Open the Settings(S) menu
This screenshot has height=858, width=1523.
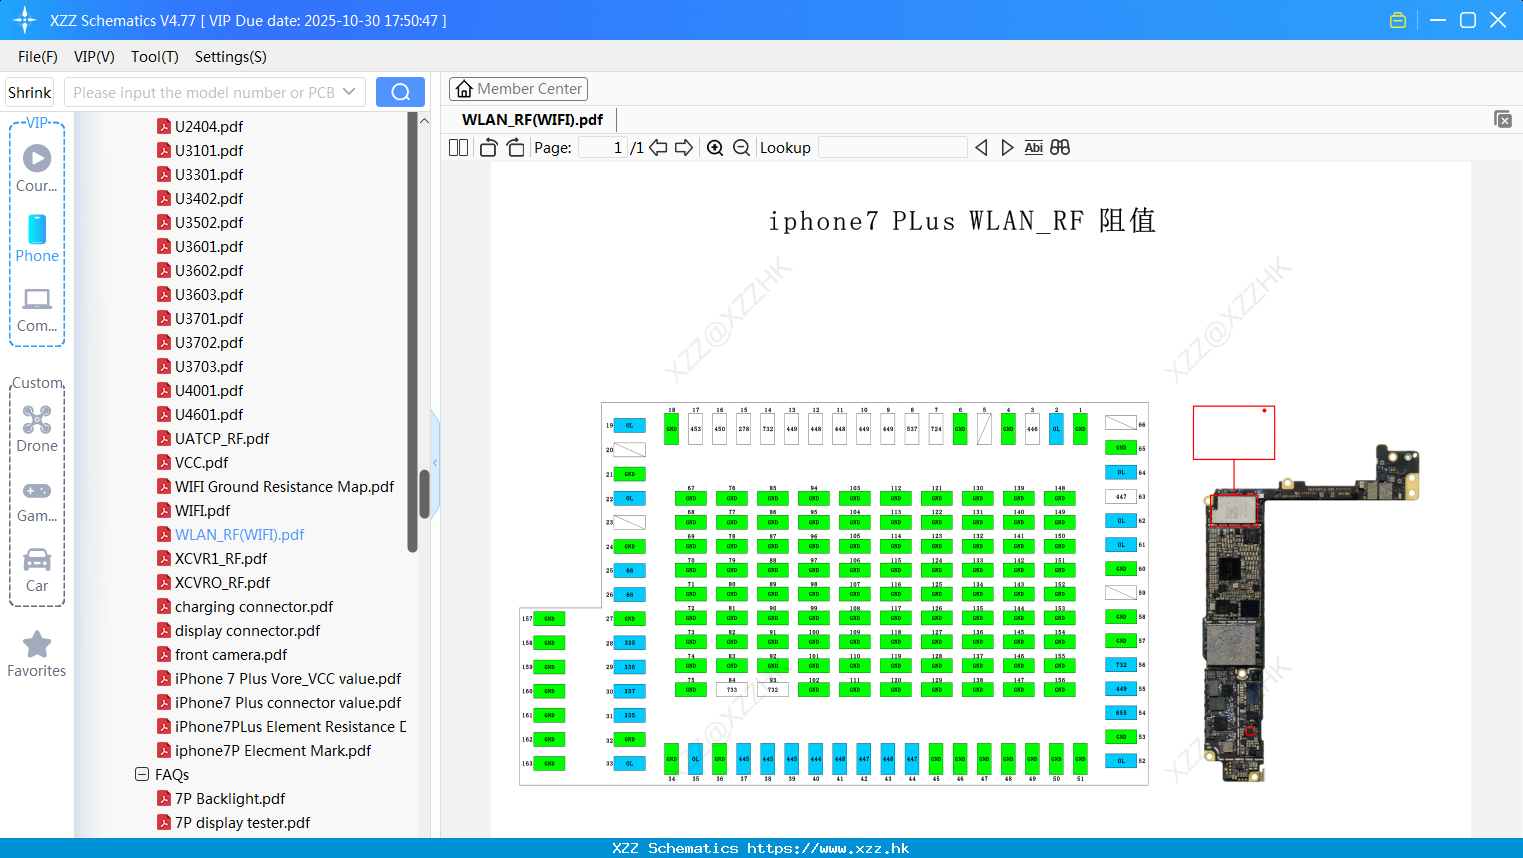tap(231, 57)
